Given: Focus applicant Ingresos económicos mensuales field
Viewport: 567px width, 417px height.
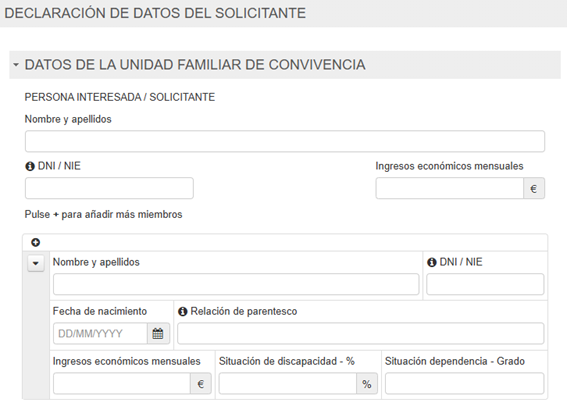Looking at the screenshot, I should pos(449,188).
